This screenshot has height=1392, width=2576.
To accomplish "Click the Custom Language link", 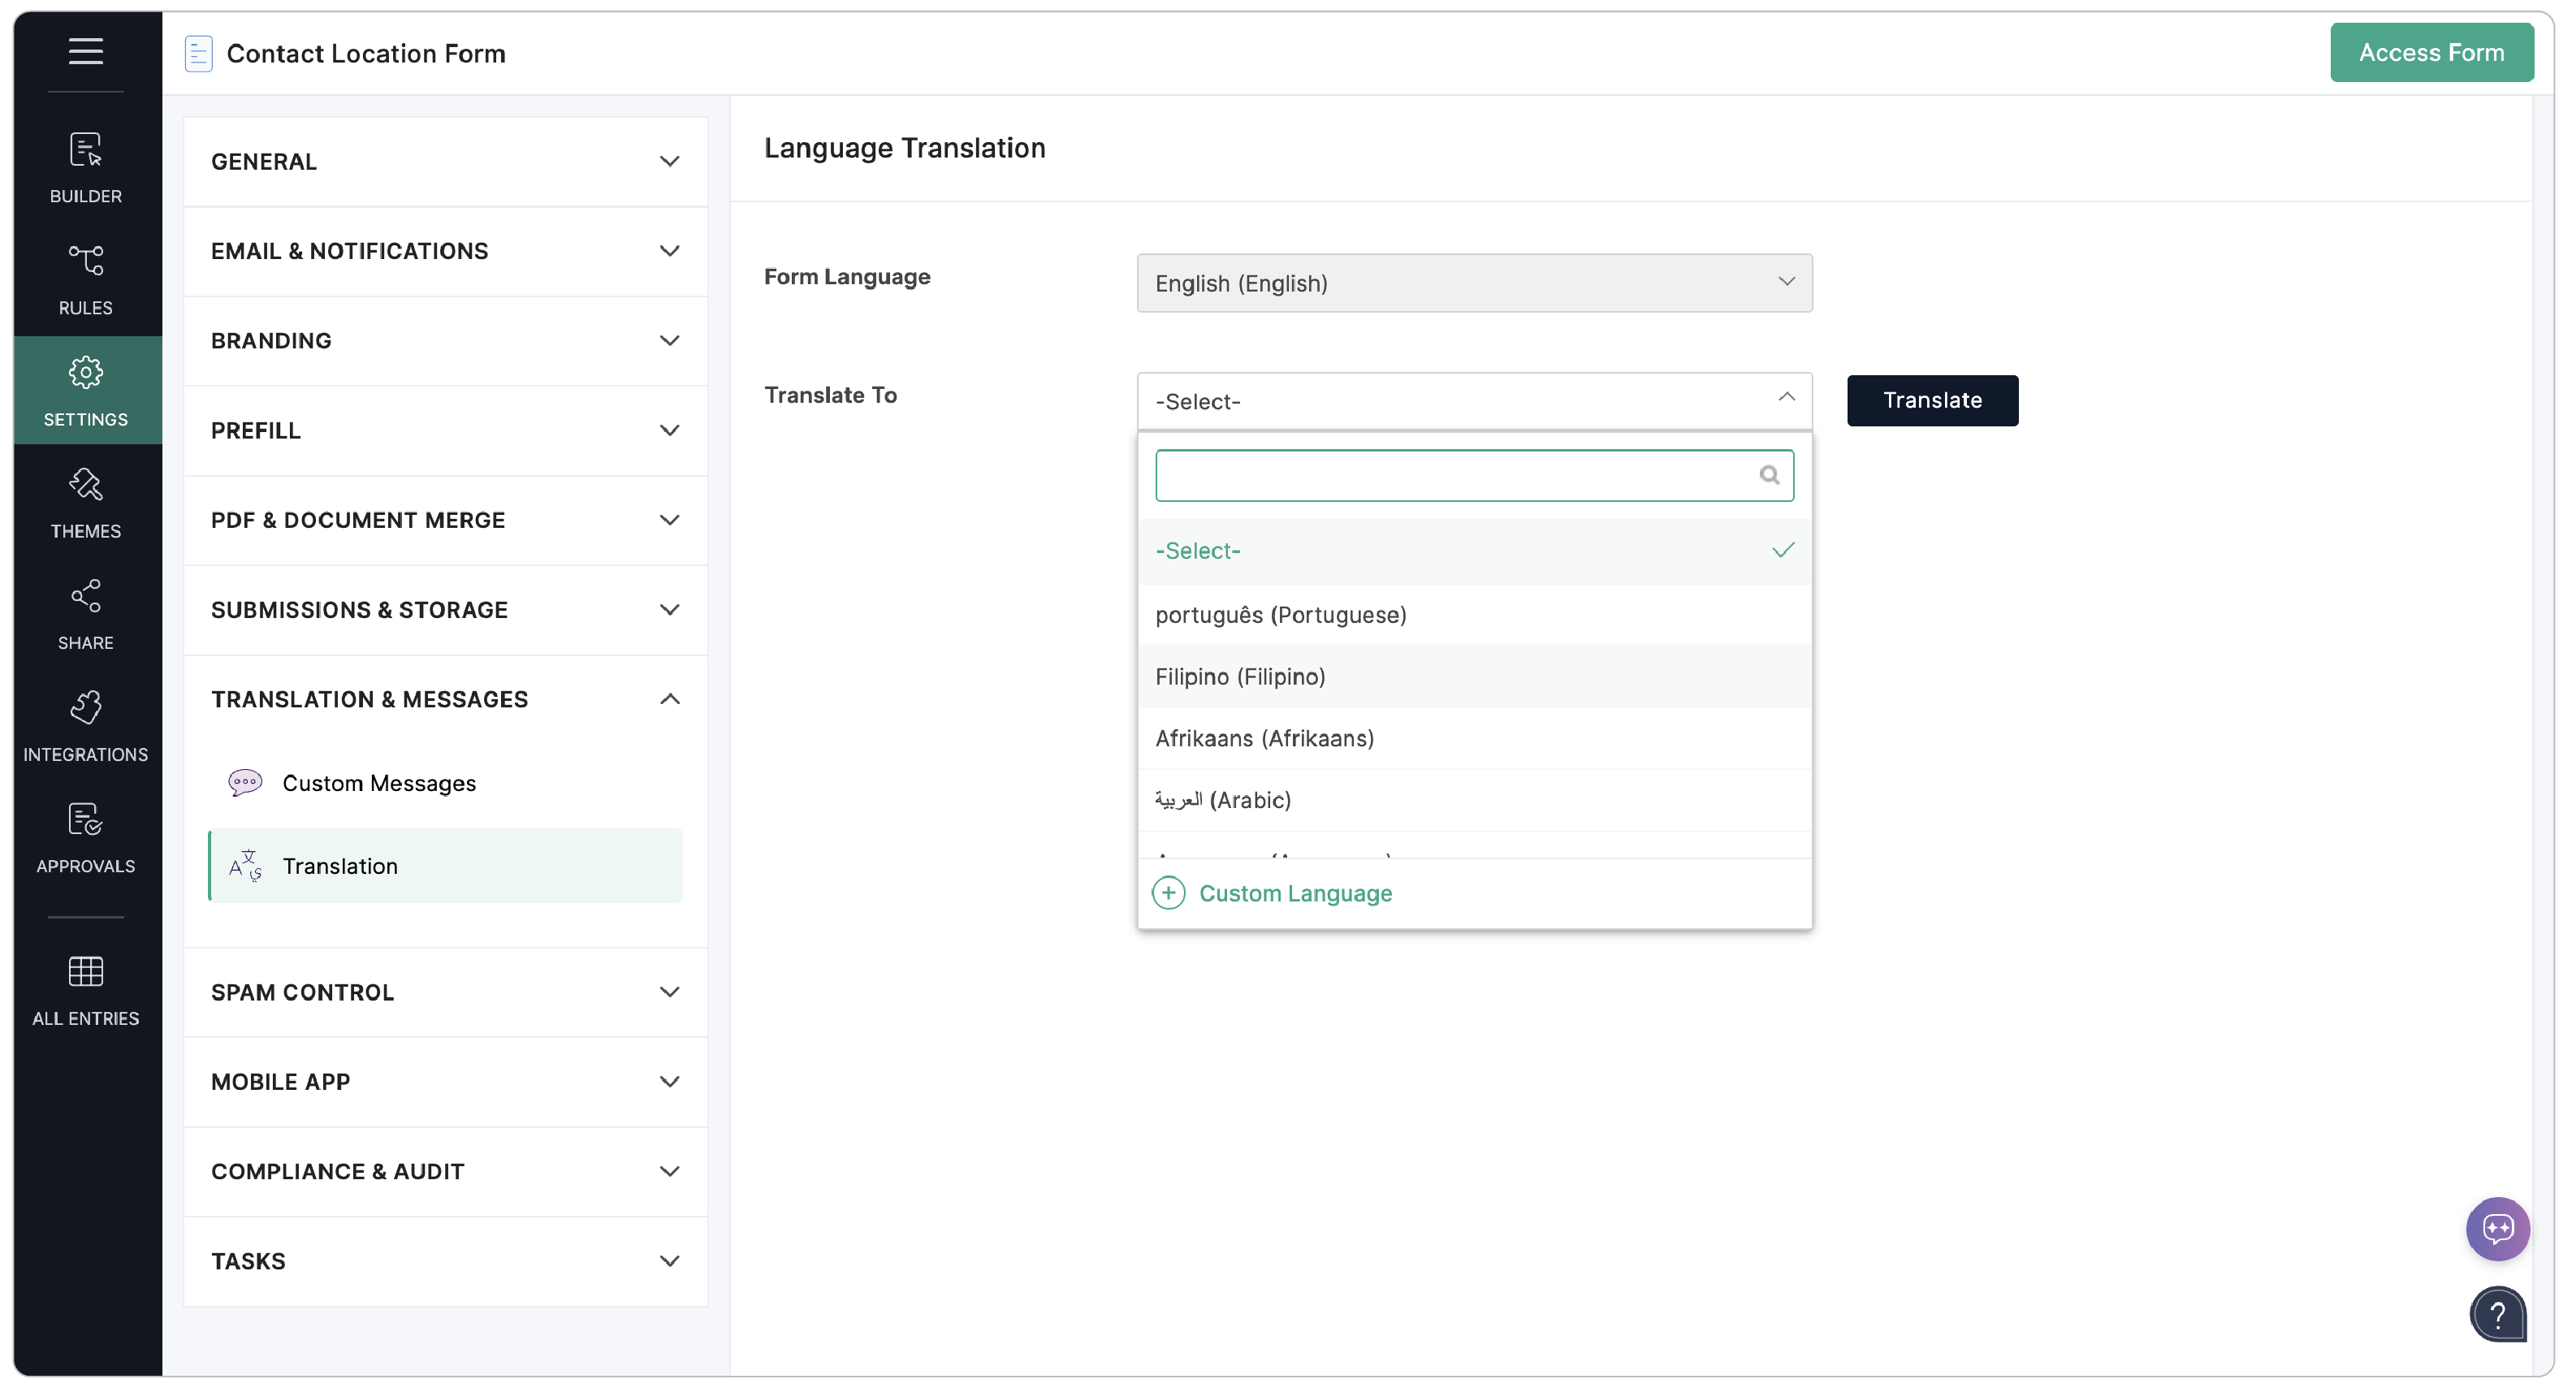I will tap(1294, 893).
